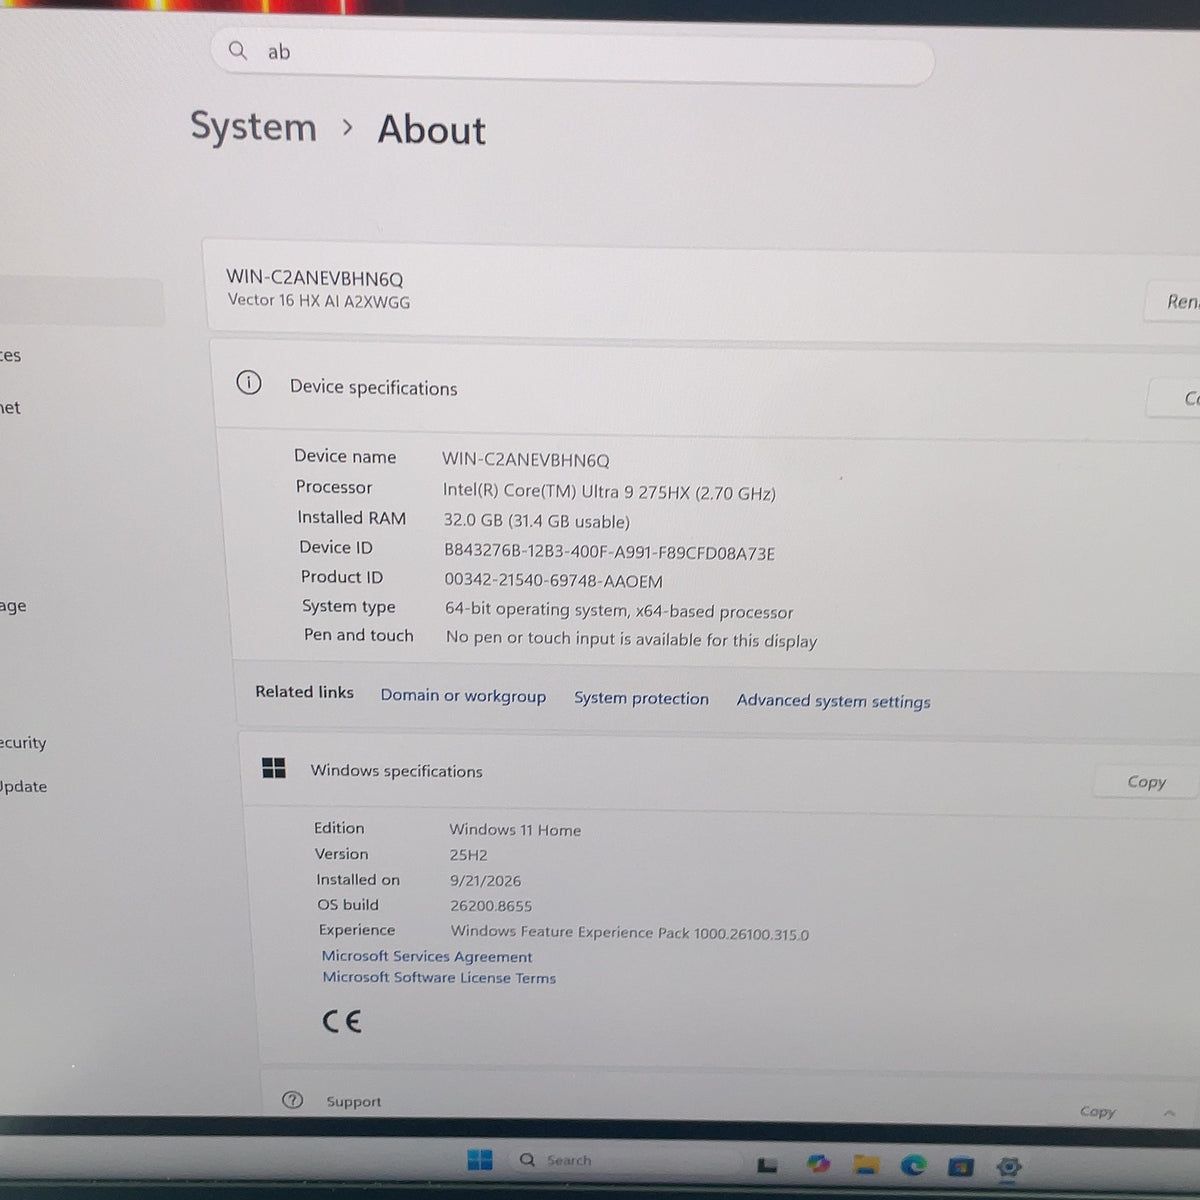Click the Settings gear taskbar icon
This screenshot has width=1200, height=1200.
click(1009, 1167)
